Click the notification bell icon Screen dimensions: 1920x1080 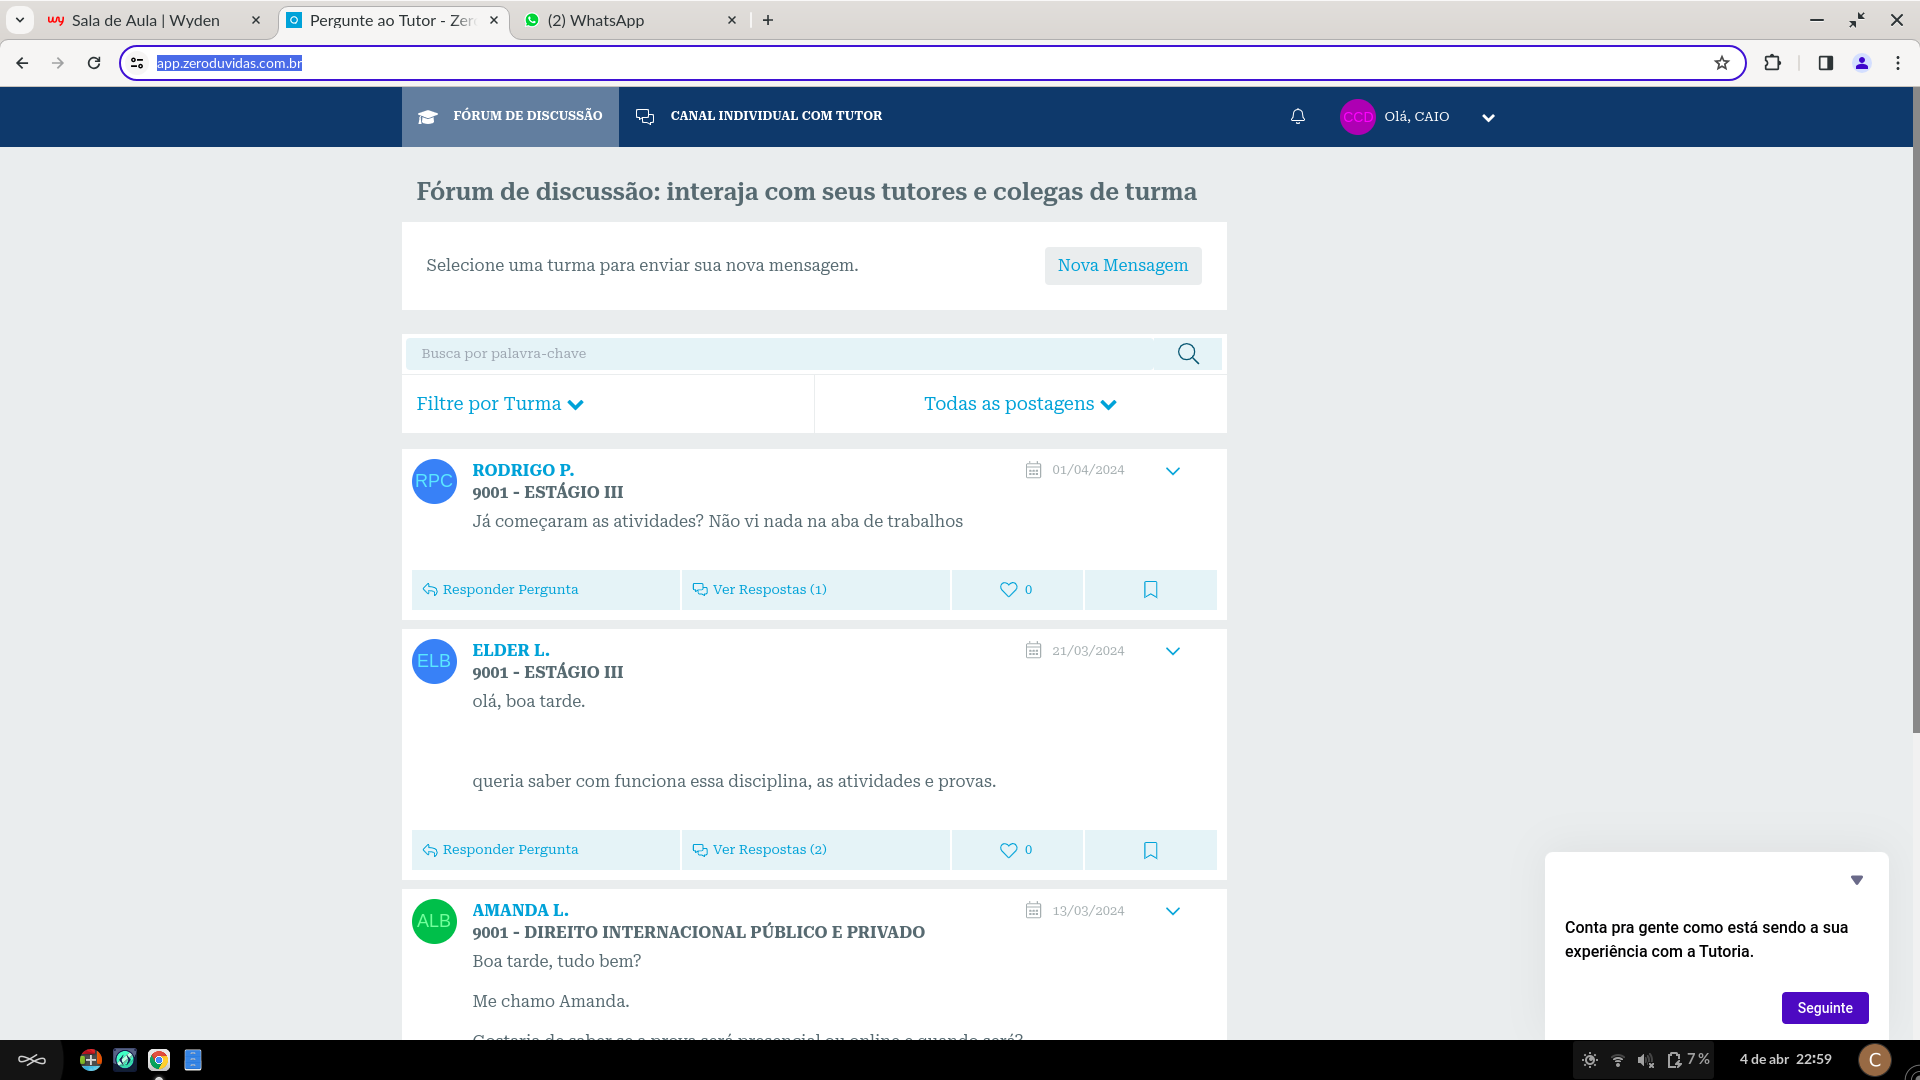pyautogui.click(x=1298, y=117)
